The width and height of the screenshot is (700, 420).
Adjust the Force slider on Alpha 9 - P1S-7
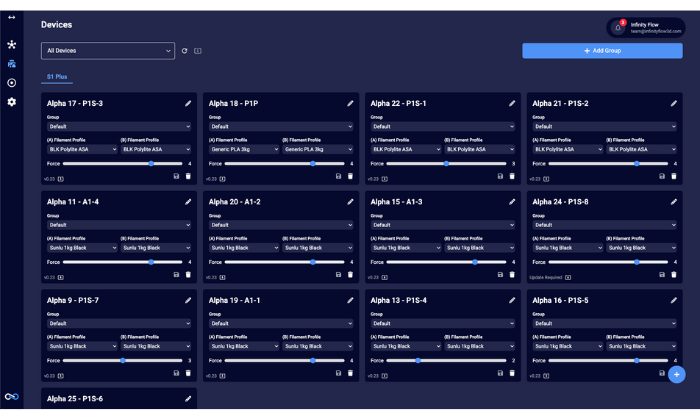[123, 361]
